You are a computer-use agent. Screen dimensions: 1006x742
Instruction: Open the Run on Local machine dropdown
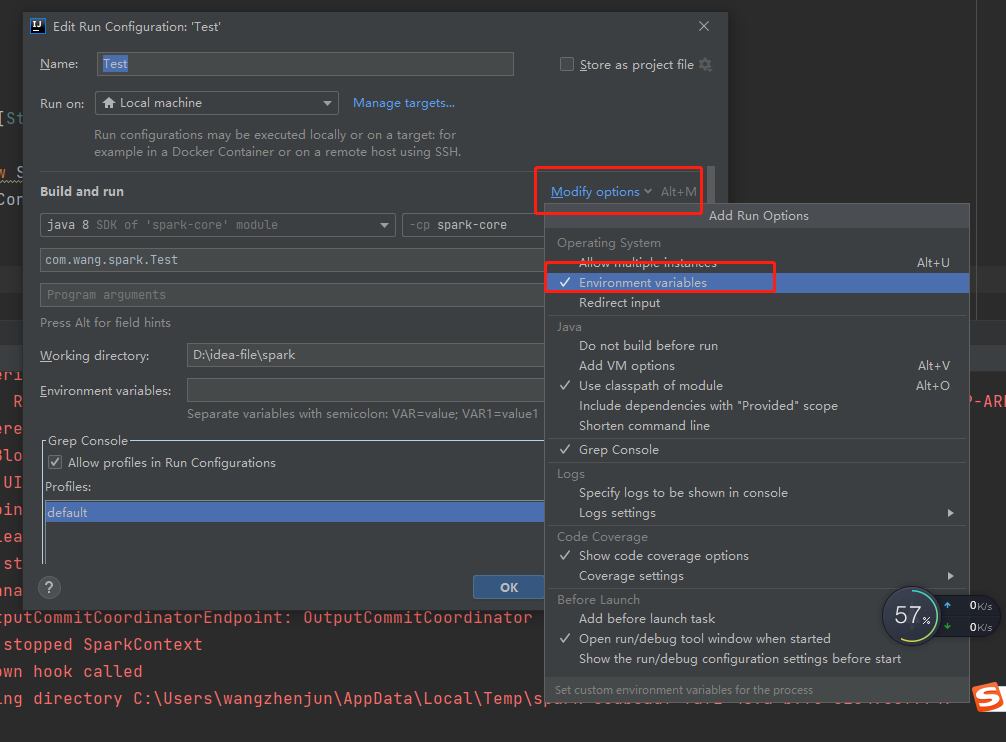pos(217,103)
